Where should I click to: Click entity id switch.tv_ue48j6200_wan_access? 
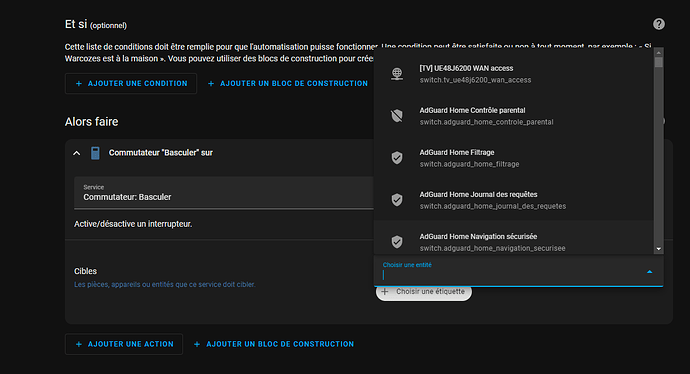pyautogui.click(x=475, y=80)
